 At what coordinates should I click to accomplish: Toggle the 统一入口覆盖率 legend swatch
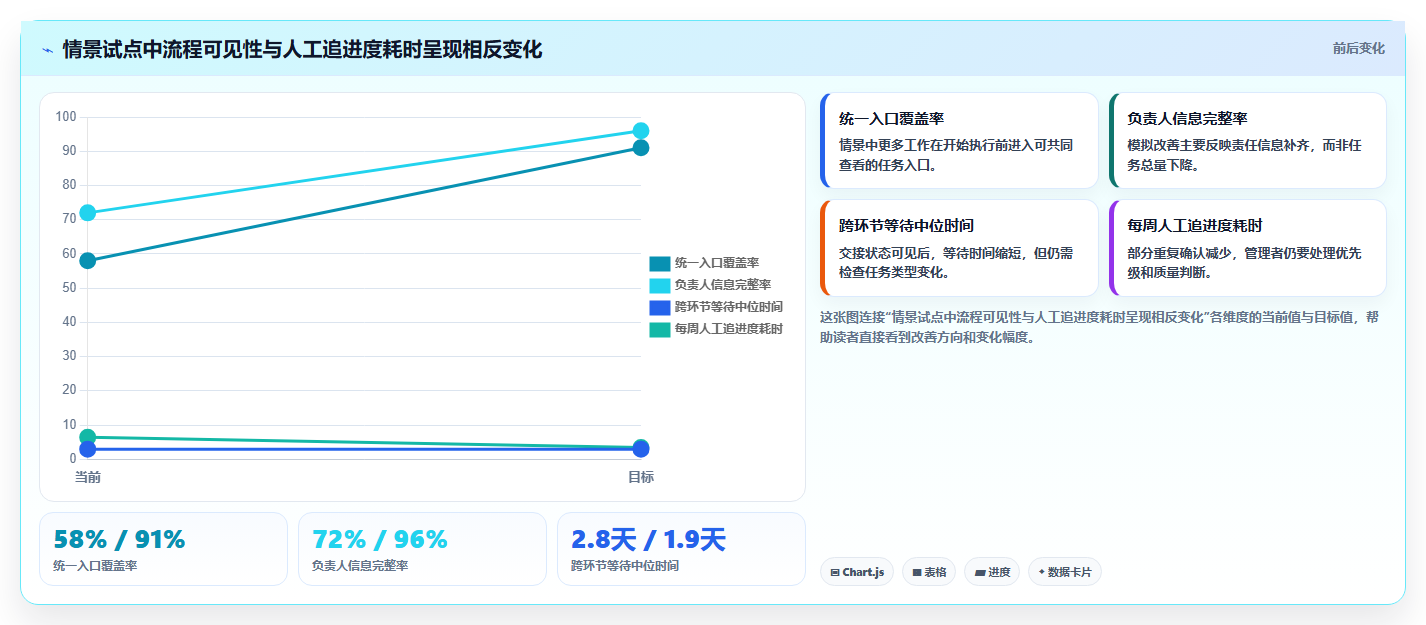(x=660, y=264)
